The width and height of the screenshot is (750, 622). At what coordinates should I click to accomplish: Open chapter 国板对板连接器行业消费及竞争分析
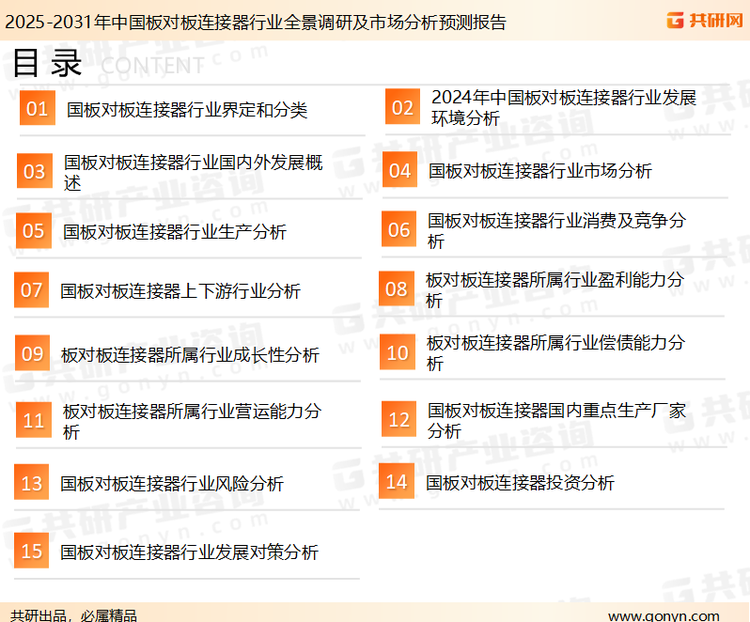click(x=557, y=231)
